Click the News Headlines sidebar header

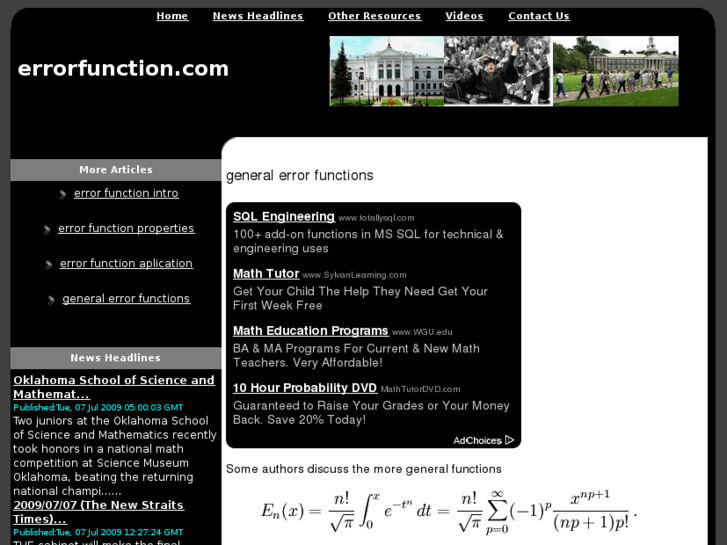[x=115, y=358]
